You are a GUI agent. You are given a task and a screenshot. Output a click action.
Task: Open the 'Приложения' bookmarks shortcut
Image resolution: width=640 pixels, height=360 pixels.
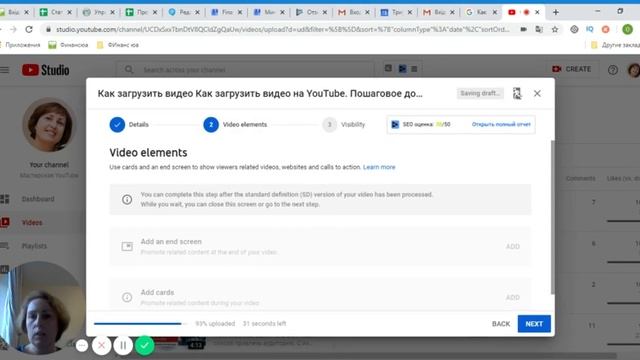click(20, 45)
